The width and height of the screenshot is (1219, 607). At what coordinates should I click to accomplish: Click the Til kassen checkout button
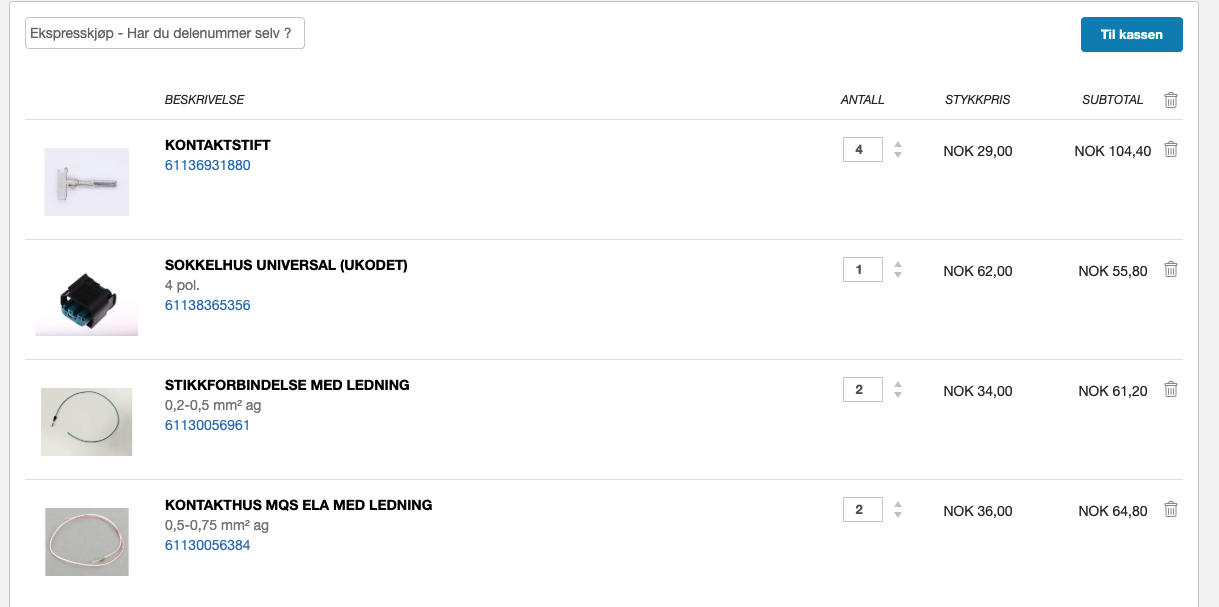1131,34
